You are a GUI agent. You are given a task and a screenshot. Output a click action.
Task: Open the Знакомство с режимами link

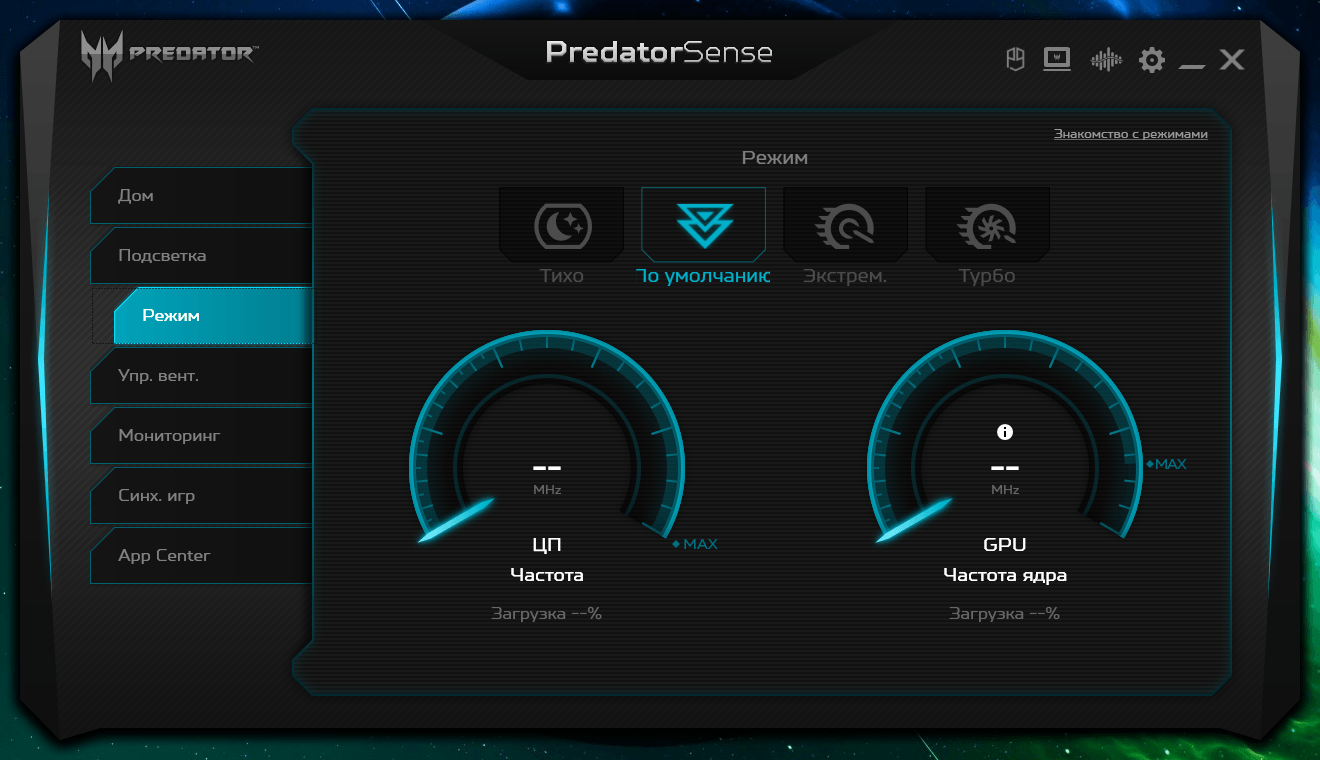point(1131,134)
